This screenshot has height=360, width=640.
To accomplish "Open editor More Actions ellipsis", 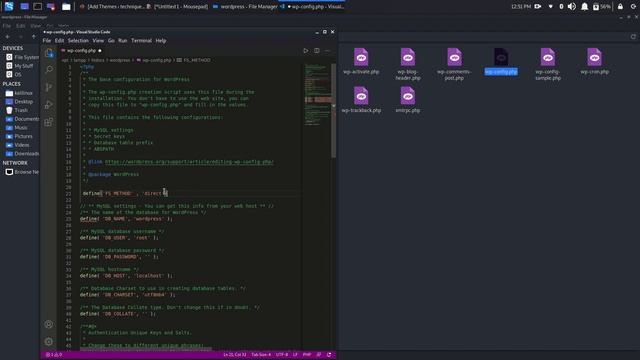I will tap(327, 51).
